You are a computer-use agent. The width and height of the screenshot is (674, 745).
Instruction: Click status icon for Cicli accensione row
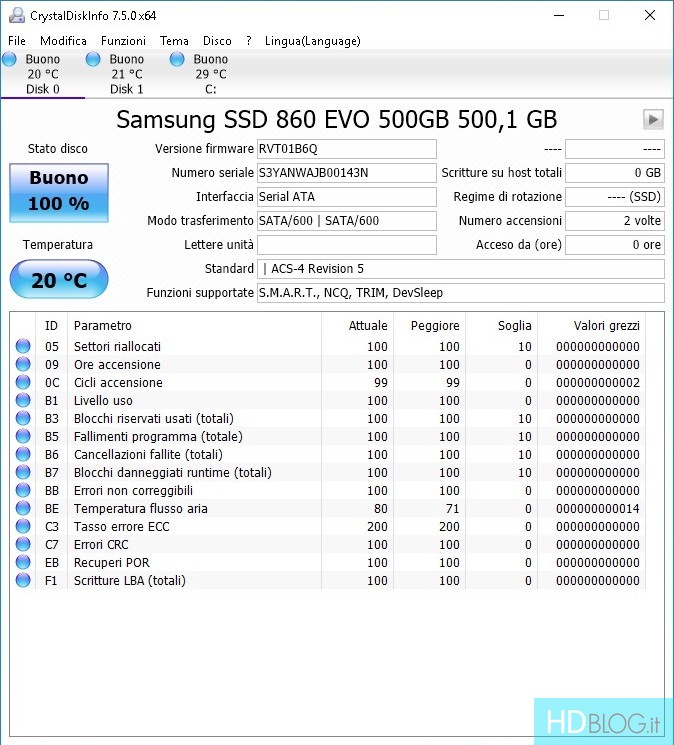tap(23, 382)
